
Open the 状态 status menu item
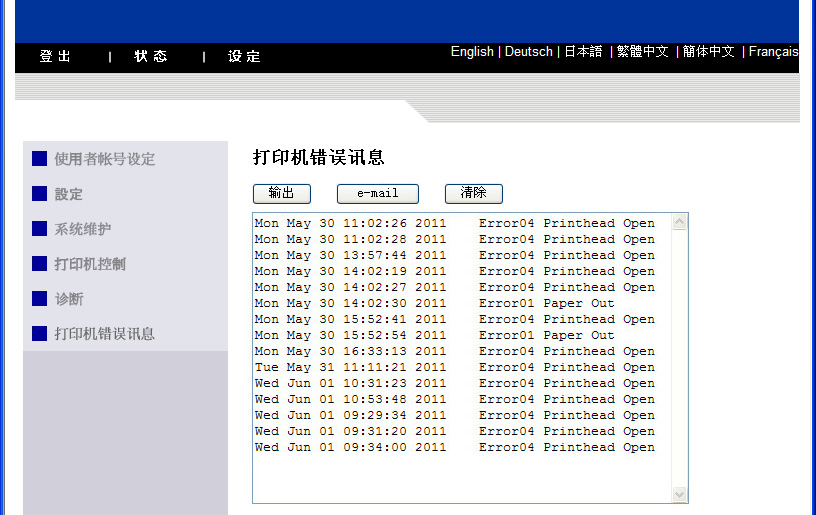tap(151, 57)
